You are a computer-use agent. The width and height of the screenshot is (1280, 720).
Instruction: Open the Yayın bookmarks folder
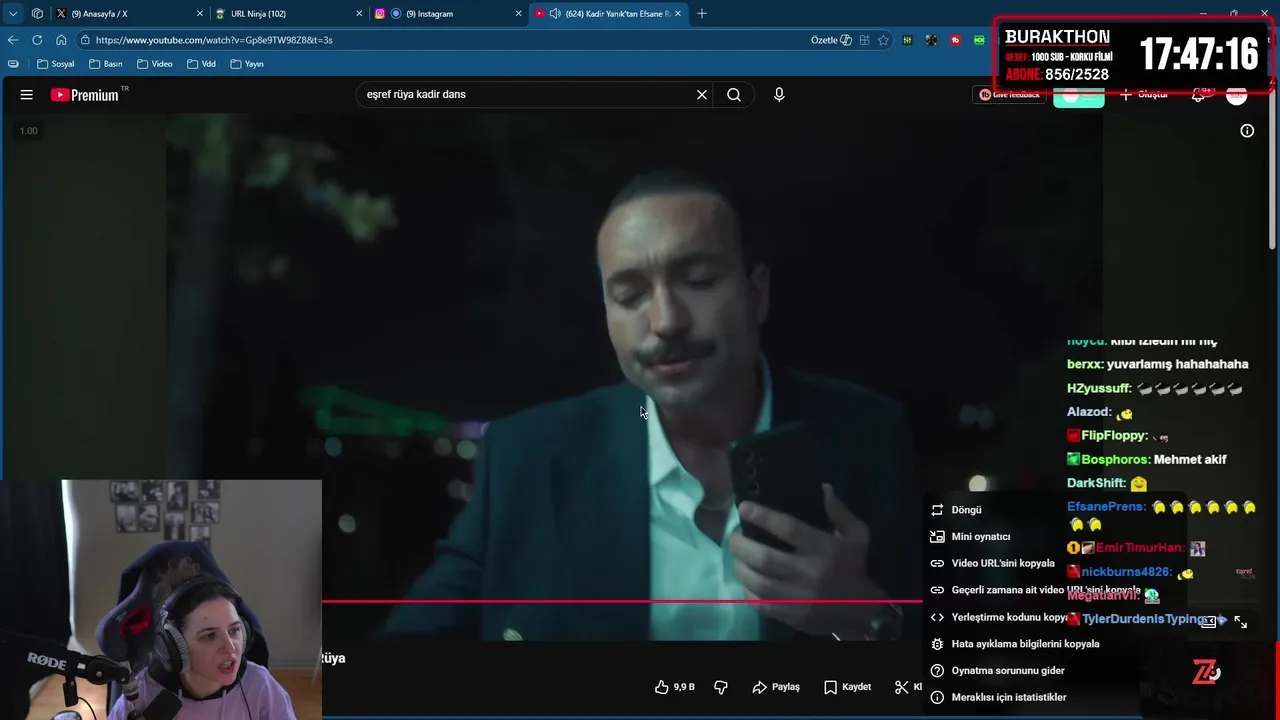point(247,64)
